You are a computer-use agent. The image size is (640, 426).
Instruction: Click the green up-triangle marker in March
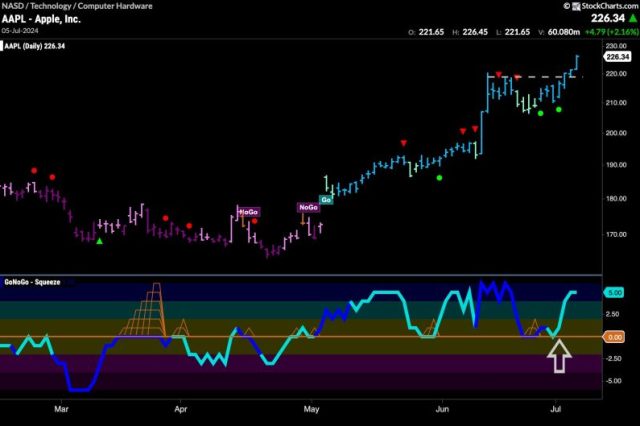pyautogui.click(x=99, y=241)
